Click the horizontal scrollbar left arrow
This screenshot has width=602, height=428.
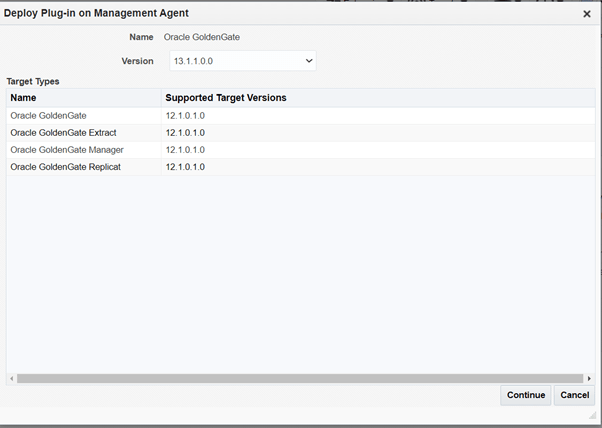(12, 379)
